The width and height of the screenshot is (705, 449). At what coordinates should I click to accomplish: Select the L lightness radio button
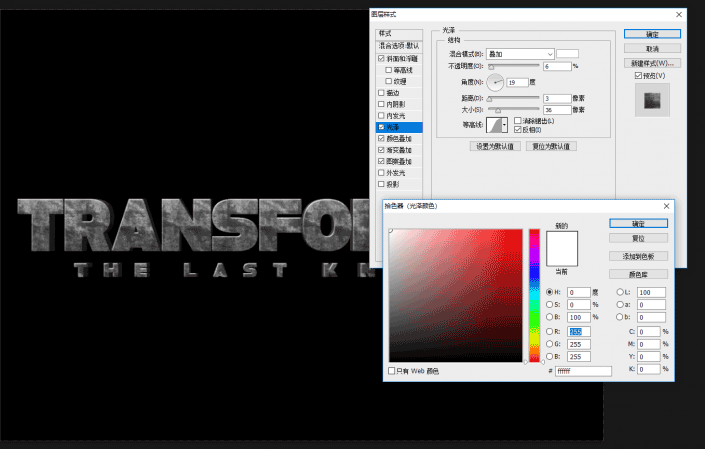point(620,292)
